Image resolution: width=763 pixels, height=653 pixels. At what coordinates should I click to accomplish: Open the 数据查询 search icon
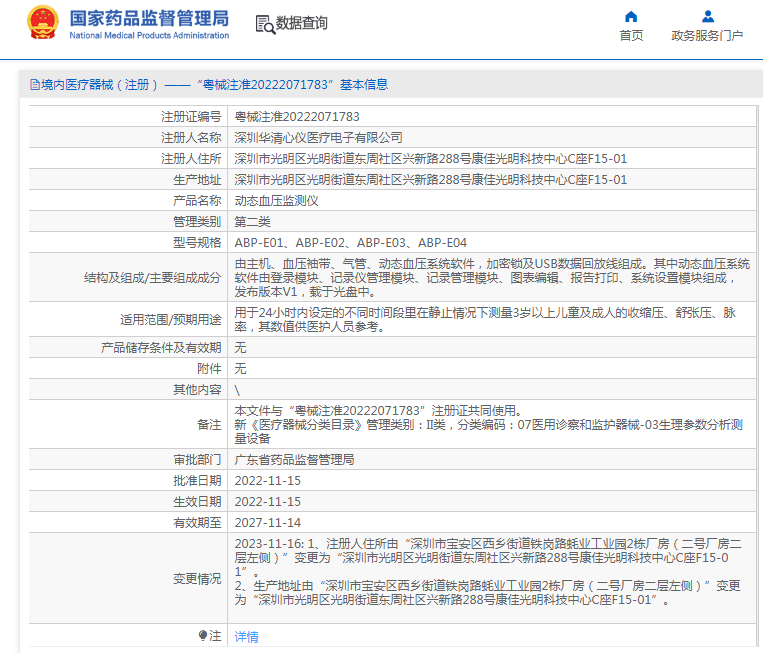click(265, 24)
